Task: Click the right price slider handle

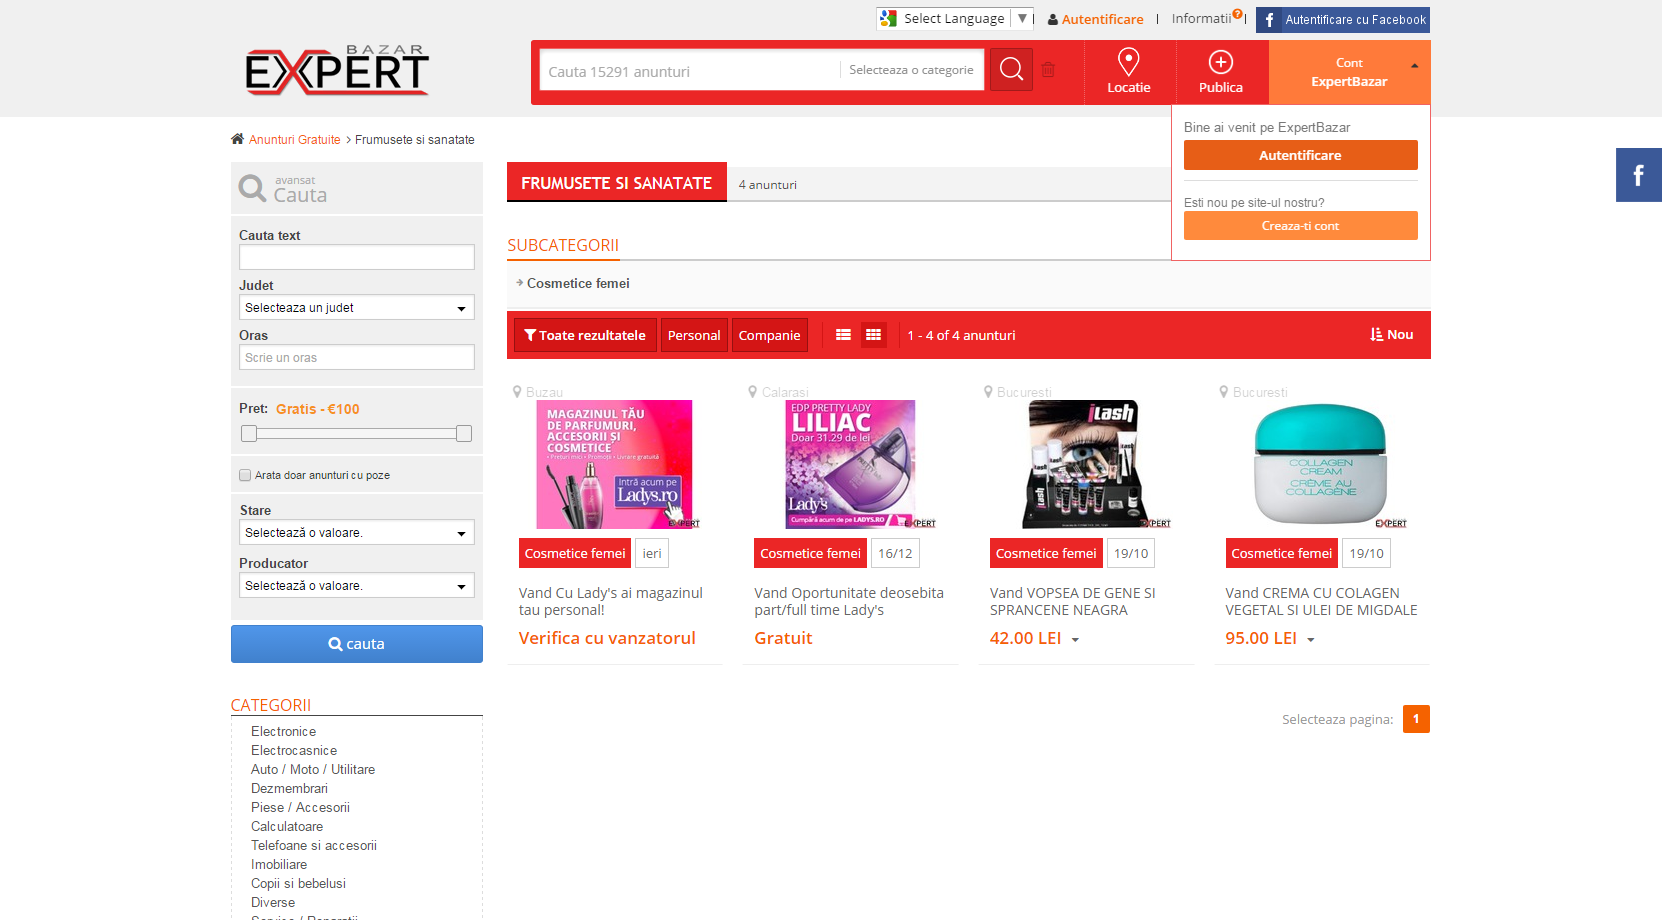Action: (x=464, y=433)
